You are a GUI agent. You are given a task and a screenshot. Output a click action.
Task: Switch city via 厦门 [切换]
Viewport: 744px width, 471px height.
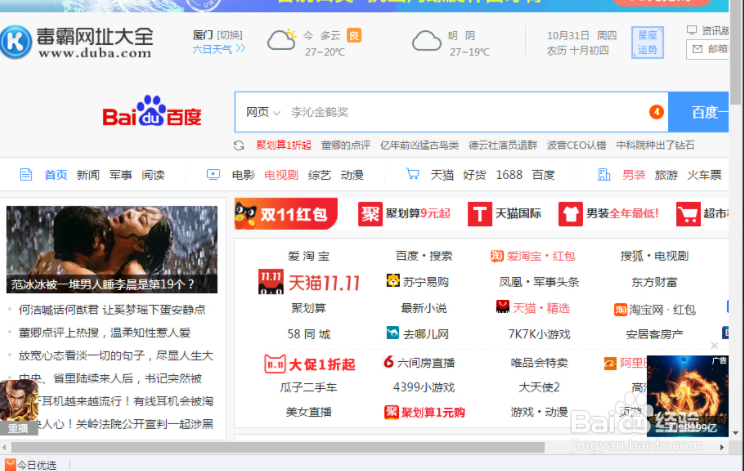click(x=218, y=35)
